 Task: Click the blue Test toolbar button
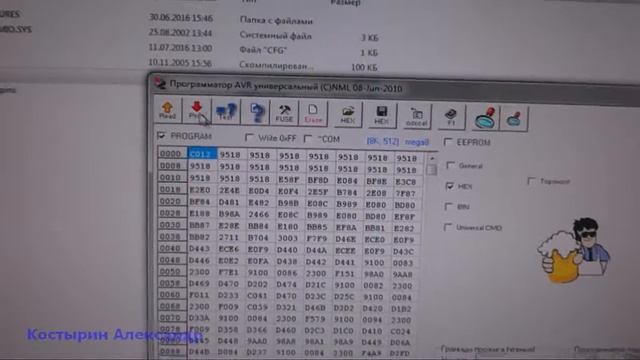pos(226,111)
